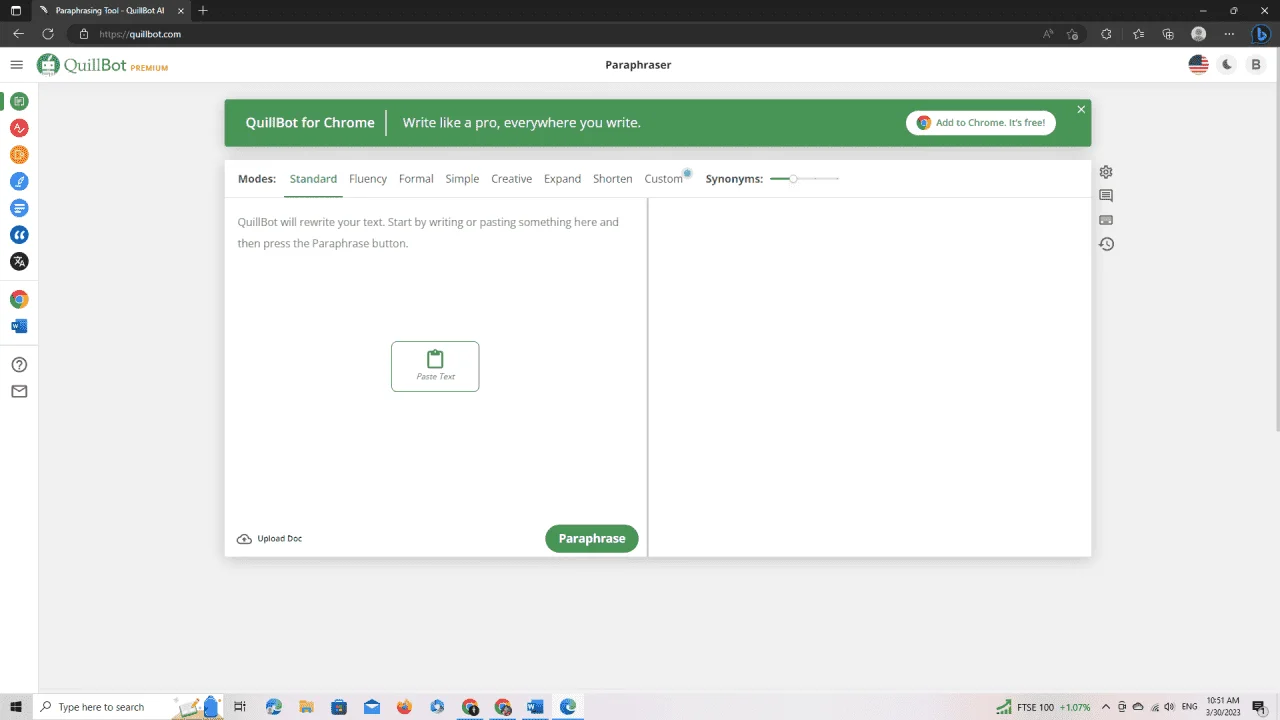
Task: Close the QuillBot for Chrome banner
Action: point(1081,109)
